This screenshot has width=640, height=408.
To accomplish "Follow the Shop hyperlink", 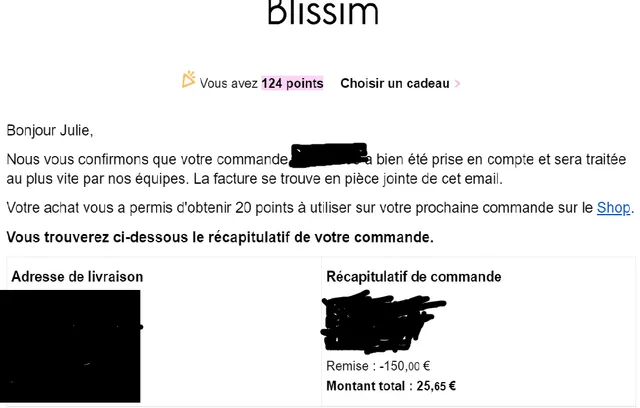I will [613, 208].
